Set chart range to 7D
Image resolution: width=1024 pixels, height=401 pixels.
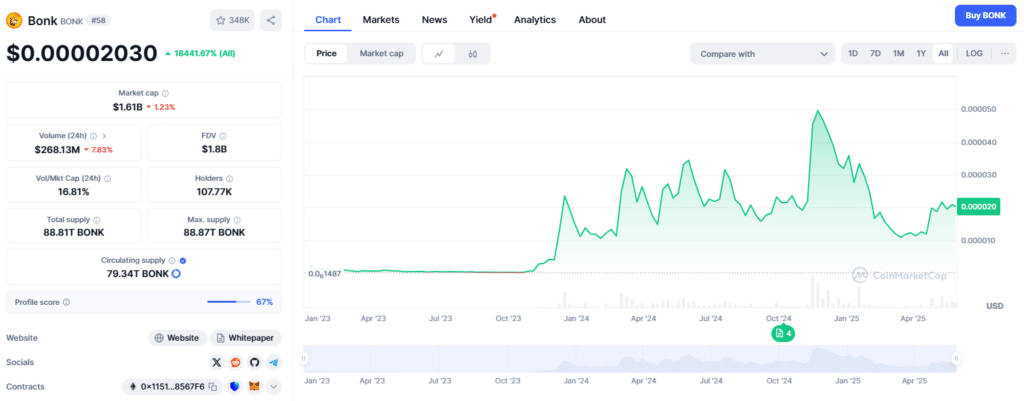pyautogui.click(x=875, y=54)
